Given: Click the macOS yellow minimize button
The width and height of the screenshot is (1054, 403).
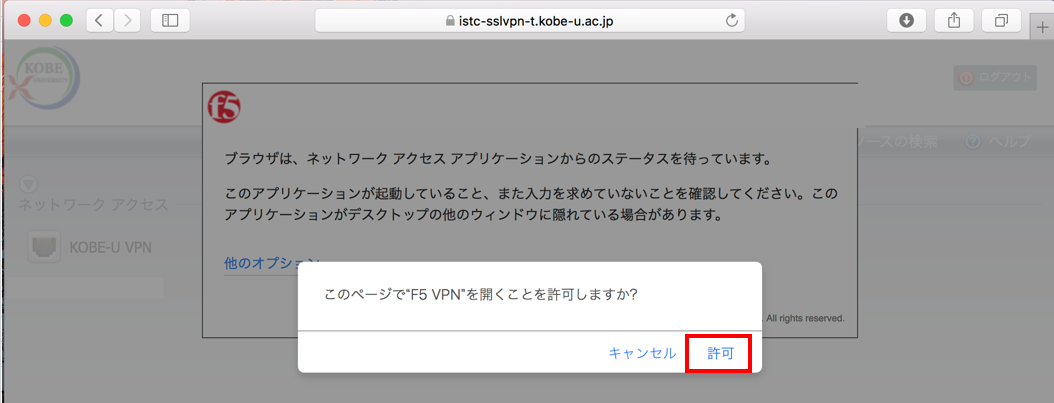Looking at the screenshot, I should pos(46,20).
